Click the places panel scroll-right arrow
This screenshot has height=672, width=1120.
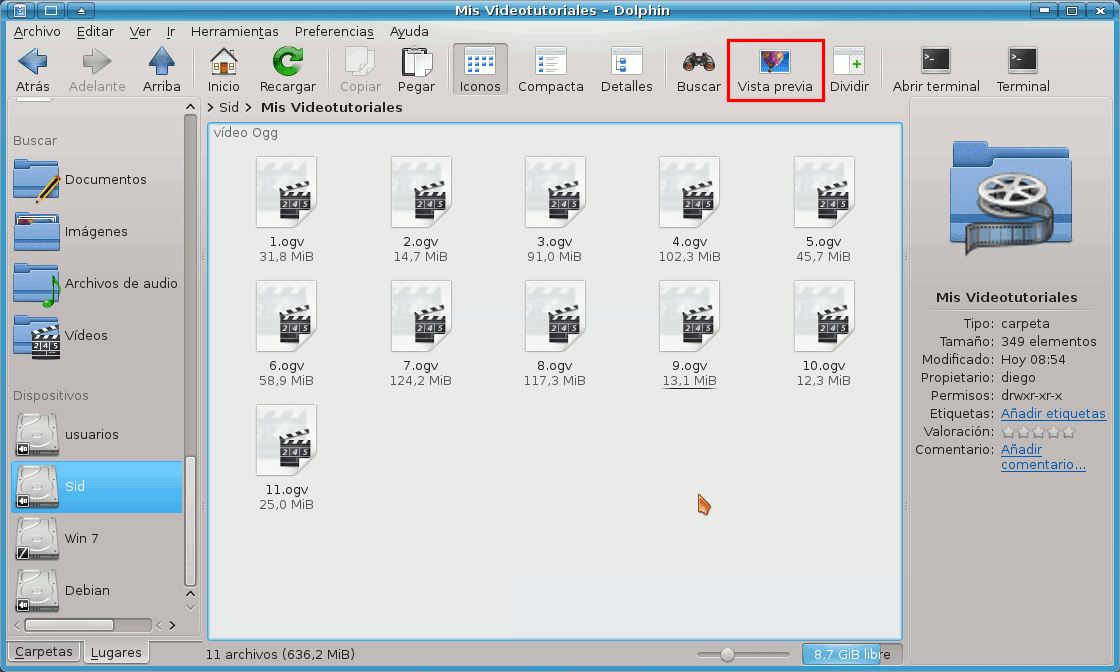[172, 626]
